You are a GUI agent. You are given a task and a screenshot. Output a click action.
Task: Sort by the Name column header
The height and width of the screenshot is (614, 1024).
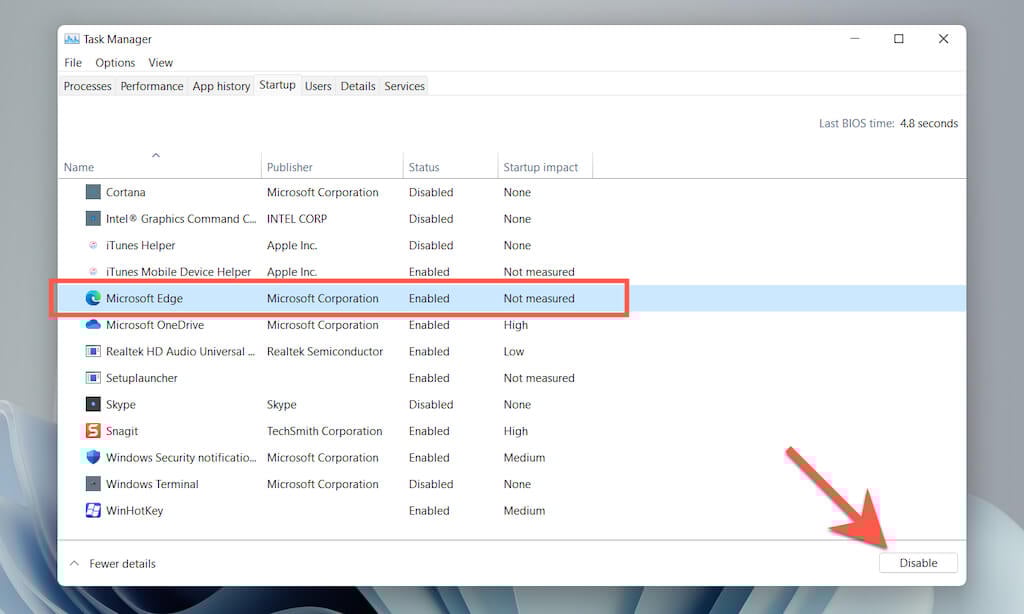pyautogui.click(x=79, y=167)
